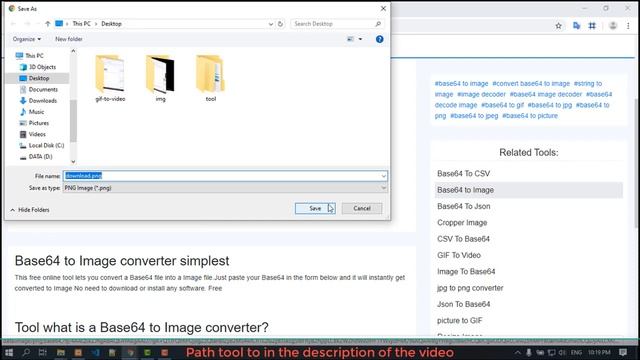The width and height of the screenshot is (640, 360).
Task: Click the #base64 to picture tag
Action: pos(530,116)
